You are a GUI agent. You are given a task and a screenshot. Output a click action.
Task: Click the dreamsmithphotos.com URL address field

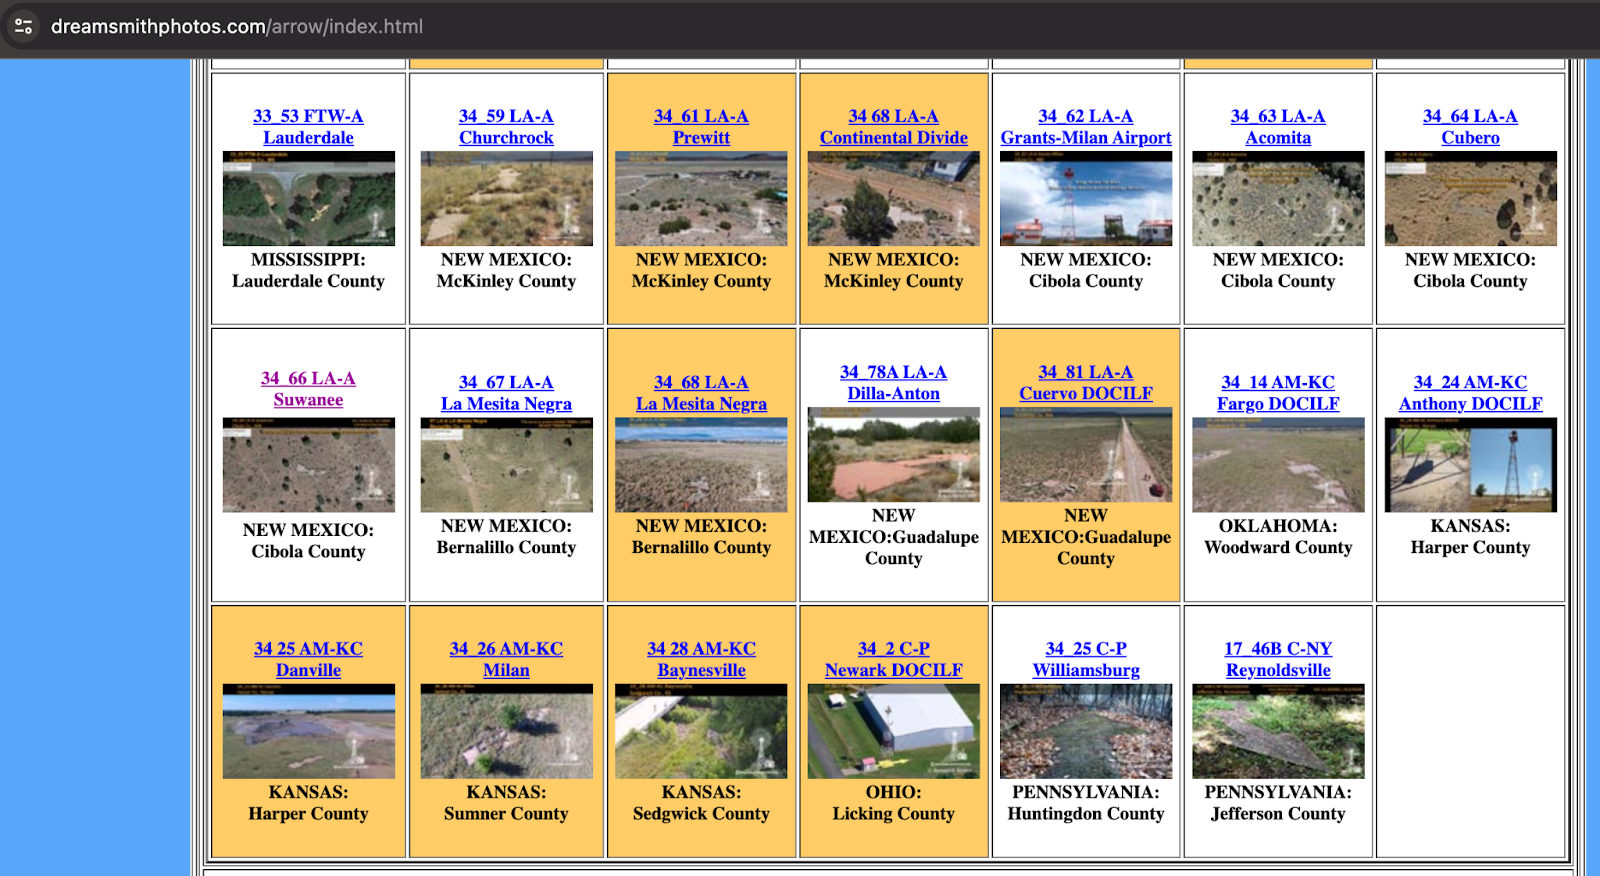click(x=237, y=26)
